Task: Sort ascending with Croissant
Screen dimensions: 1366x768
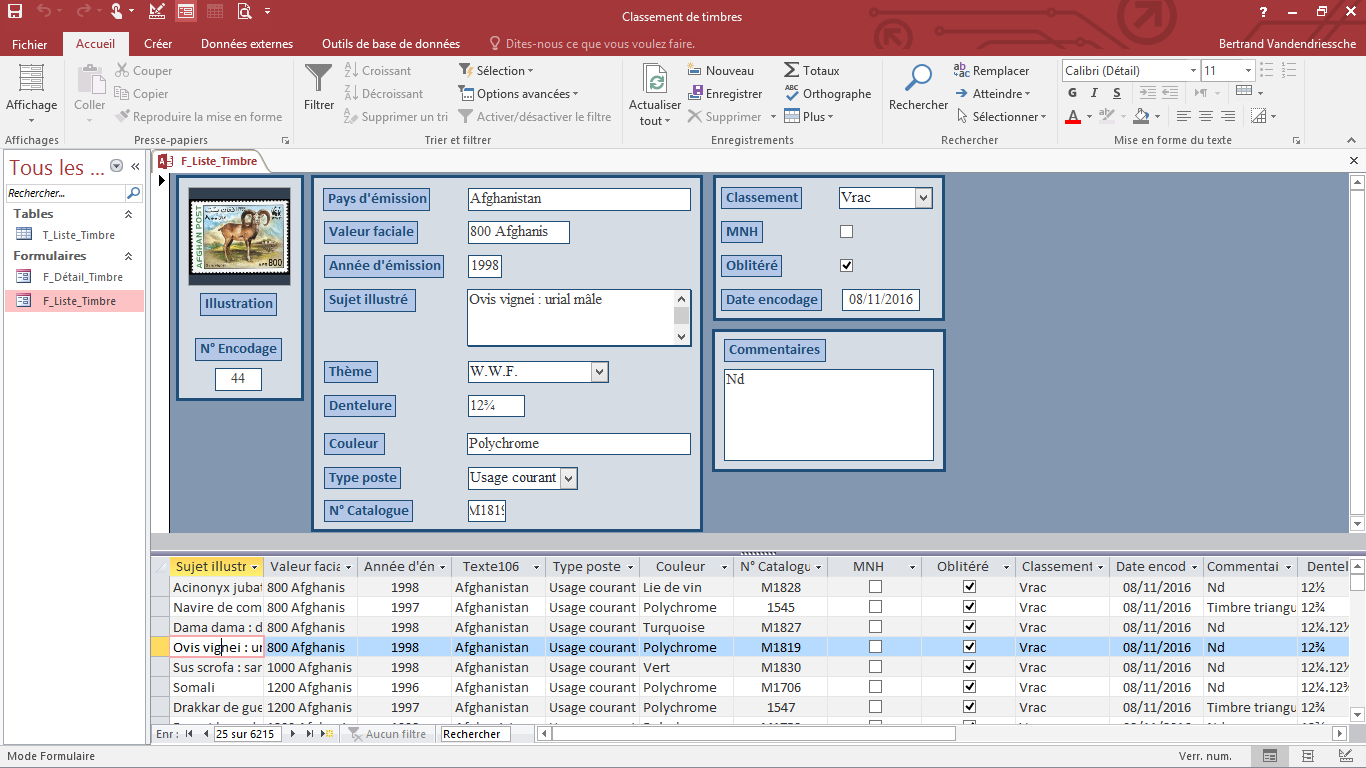Action: pyautogui.click(x=377, y=71)
